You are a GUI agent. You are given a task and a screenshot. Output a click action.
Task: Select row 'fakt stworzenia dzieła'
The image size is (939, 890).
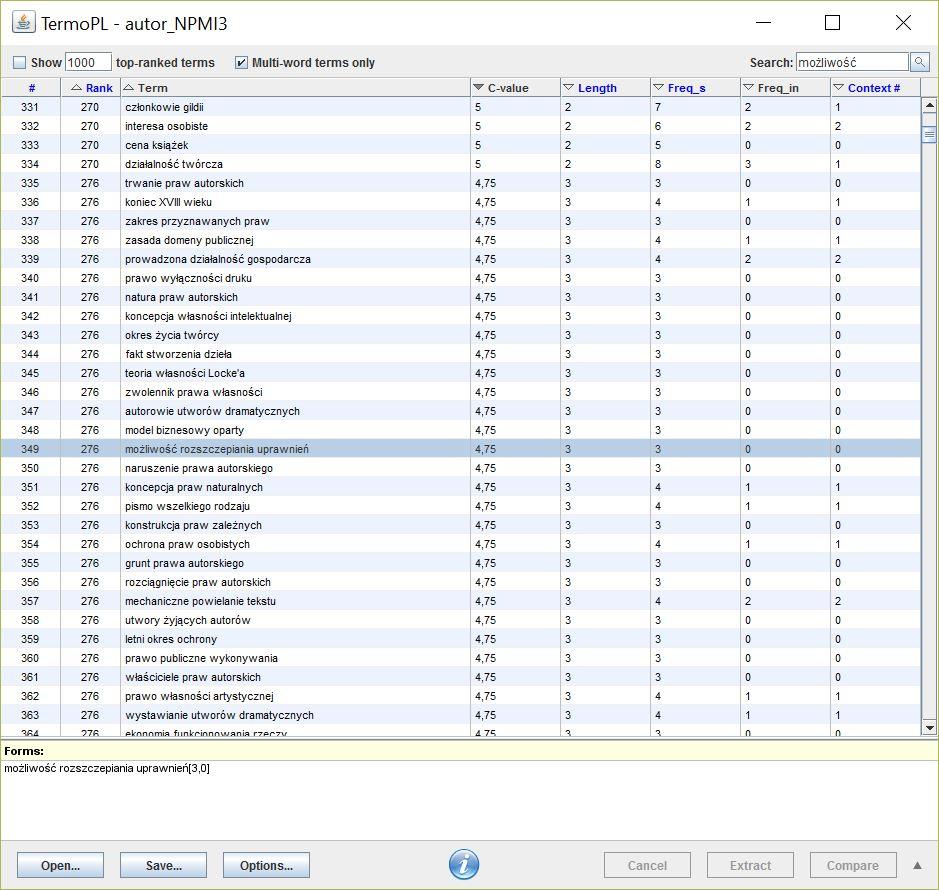click(461, 354)
